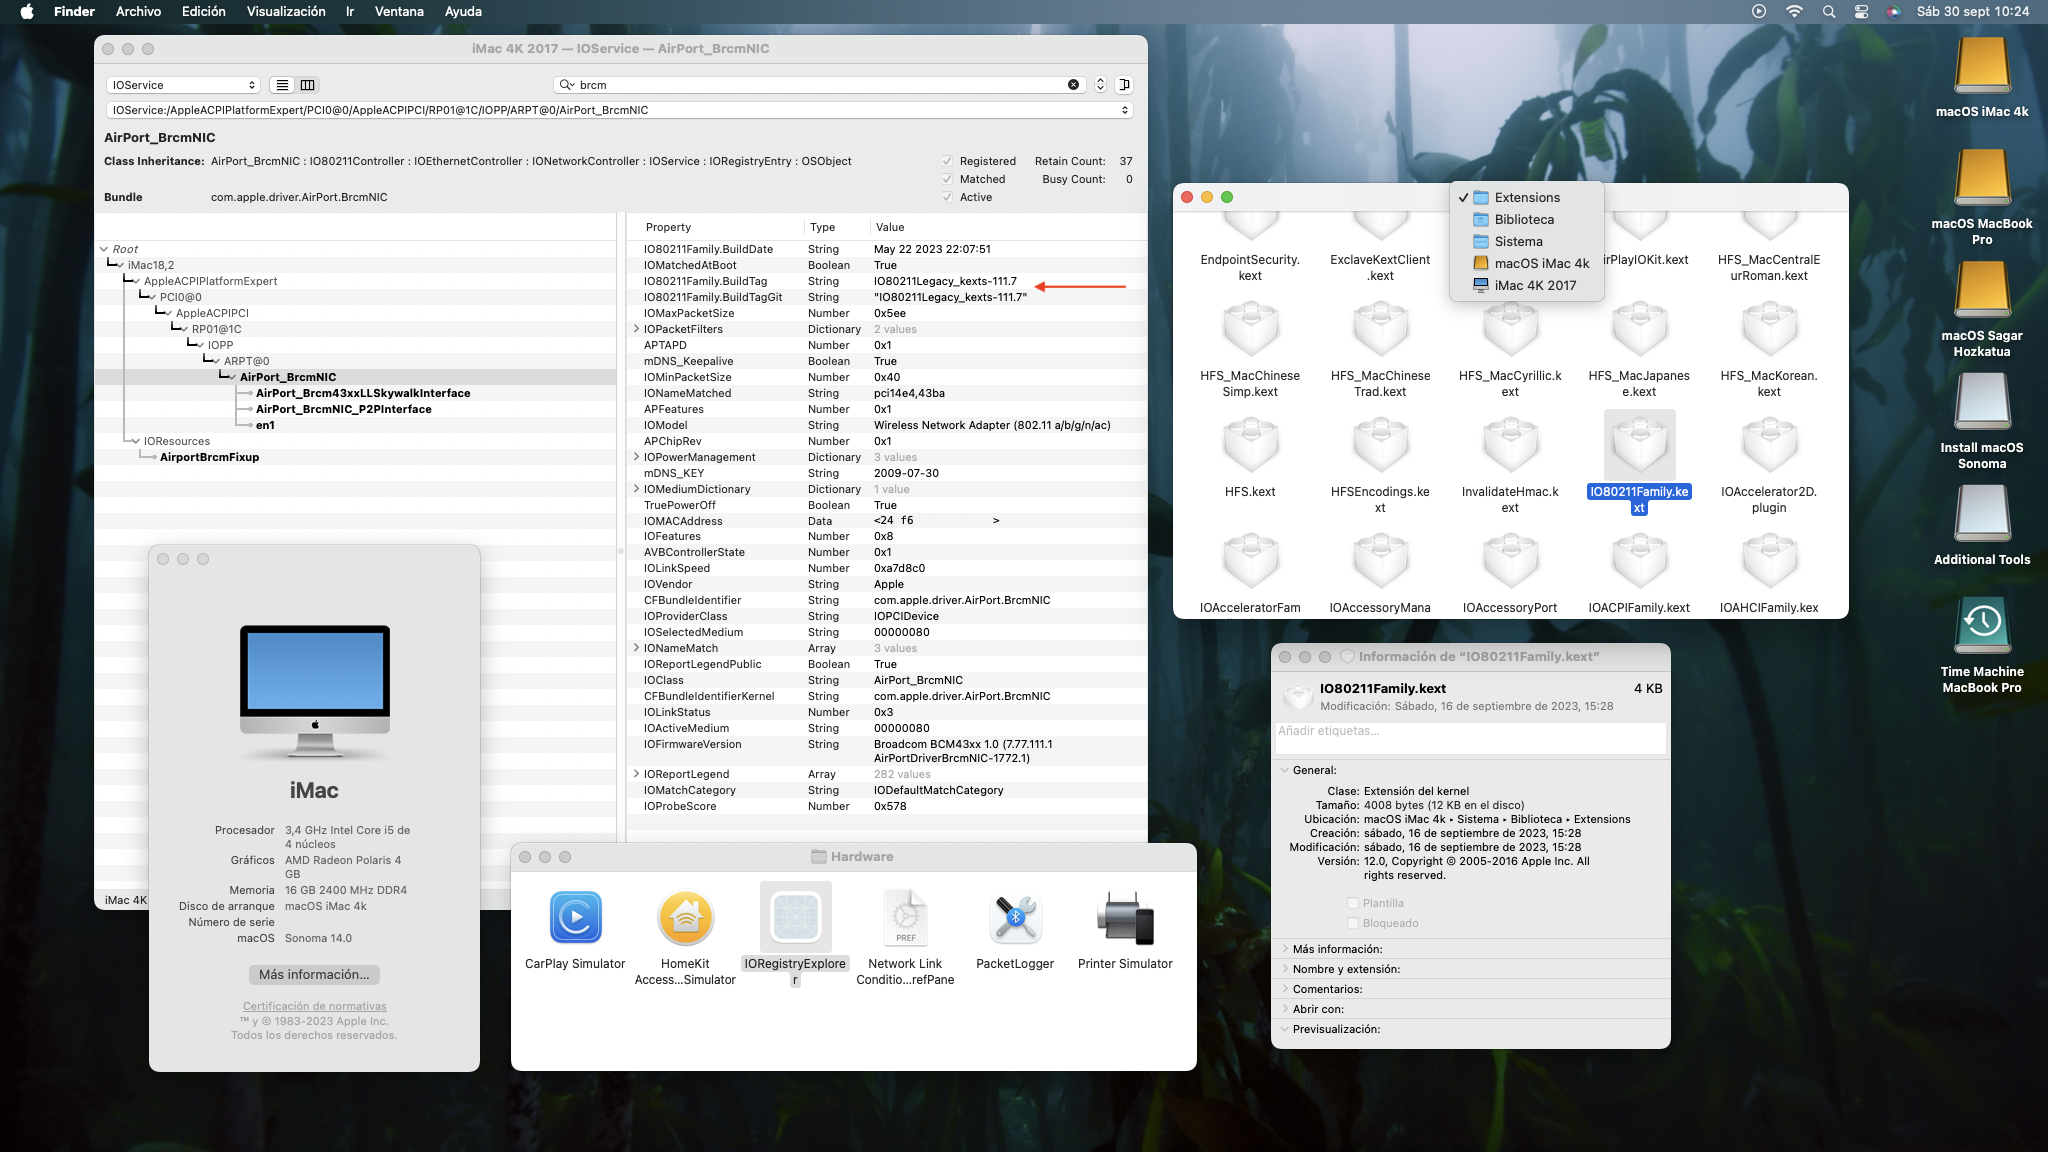
Task: Click the Más información... button
Action: (314, 974)
